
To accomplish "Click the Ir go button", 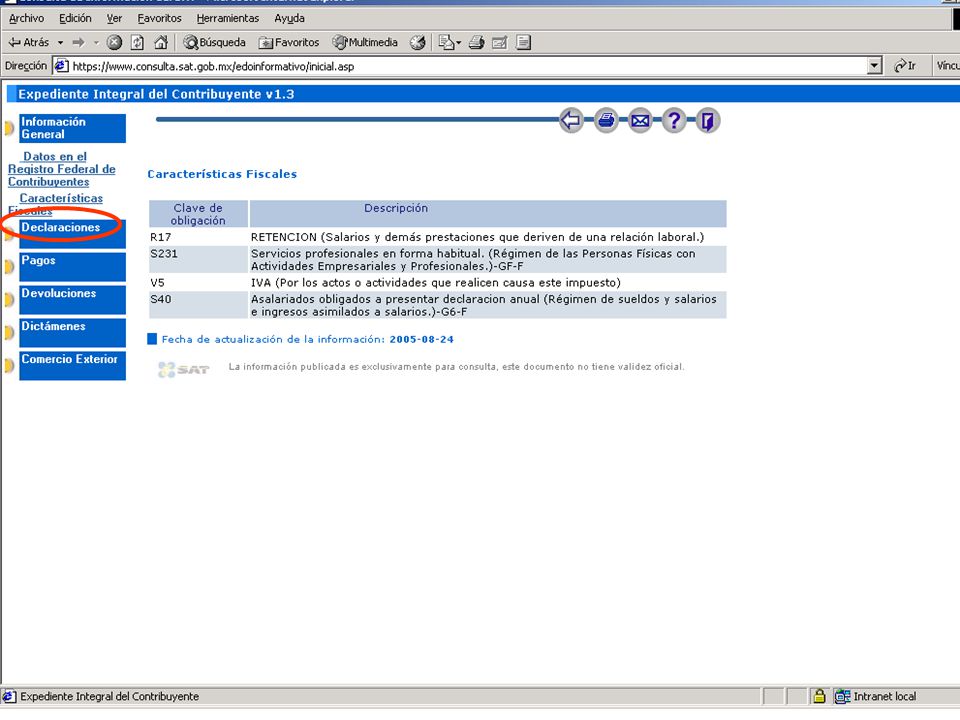I will tap(905, 66).
